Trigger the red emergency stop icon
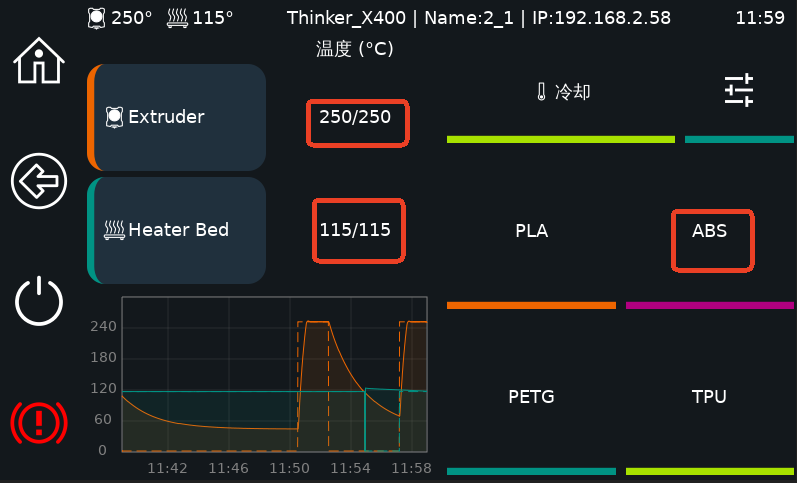797x483 pixels. point(38,422)
